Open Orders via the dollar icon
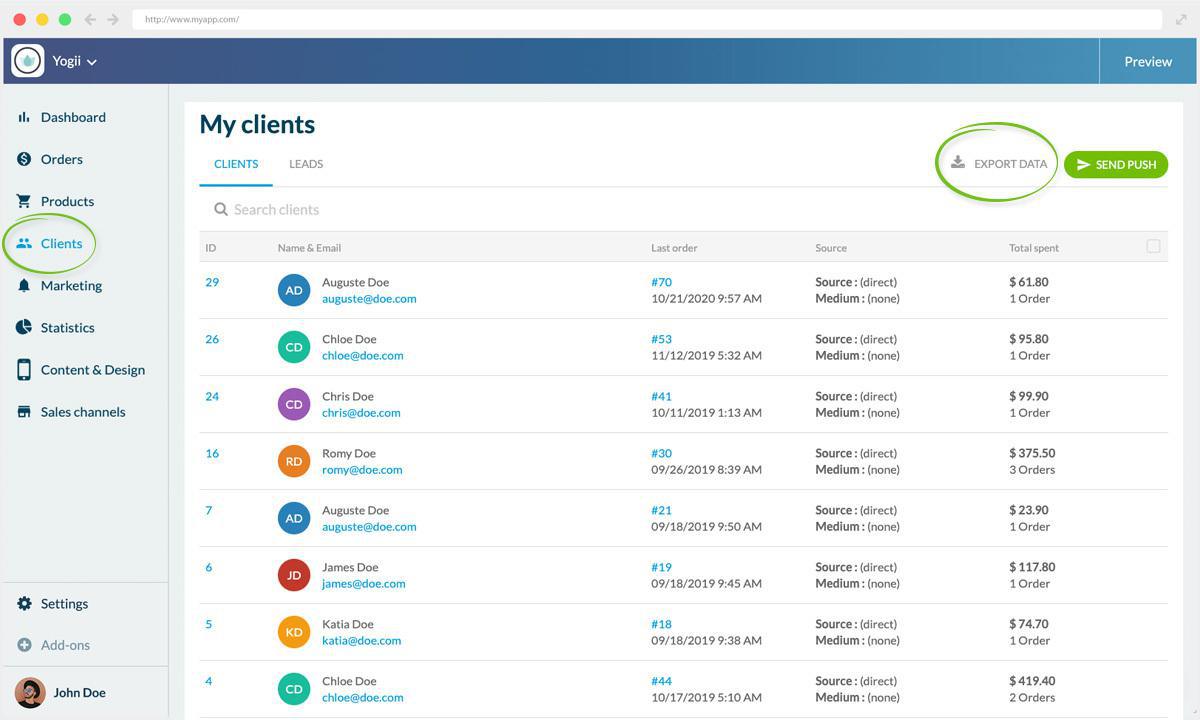 coord(24,159)
